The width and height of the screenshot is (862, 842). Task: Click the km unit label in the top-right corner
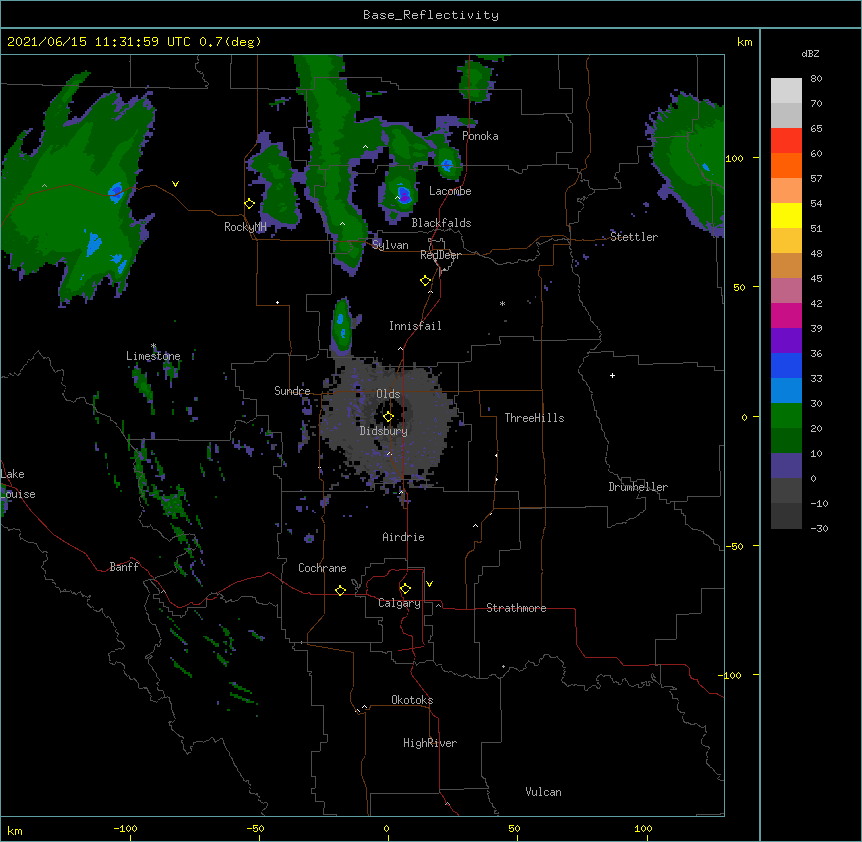point(744,42)
